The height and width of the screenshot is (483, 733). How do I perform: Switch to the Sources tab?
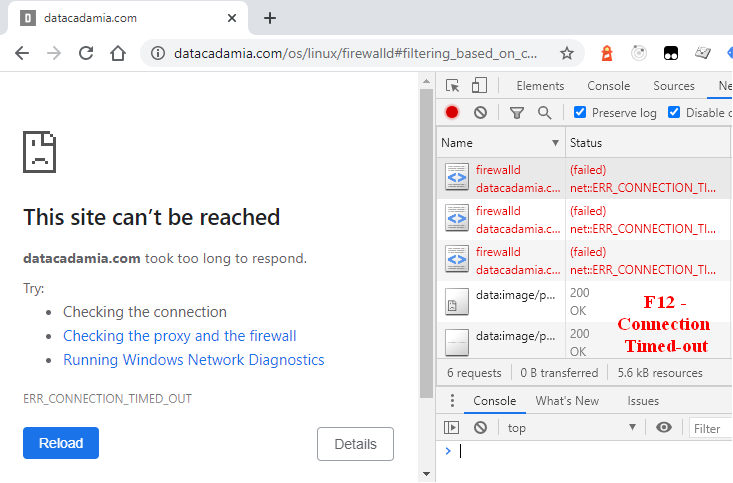(x=674, y=86)
